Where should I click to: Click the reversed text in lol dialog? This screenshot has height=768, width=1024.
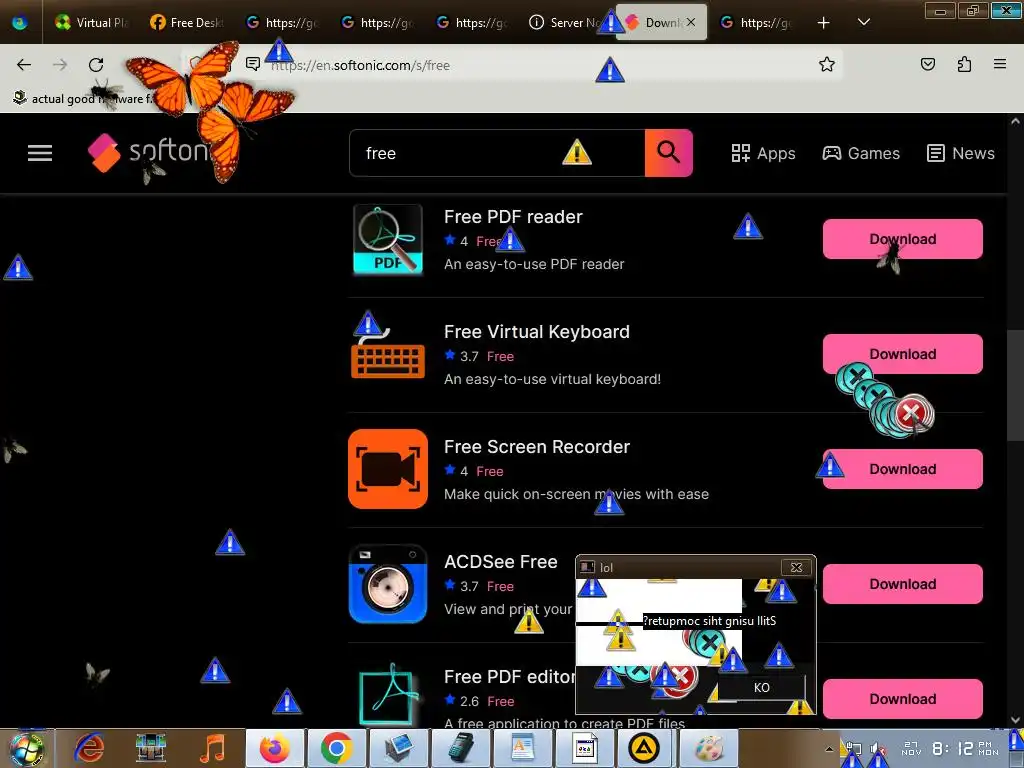click(x=709, y=621)
